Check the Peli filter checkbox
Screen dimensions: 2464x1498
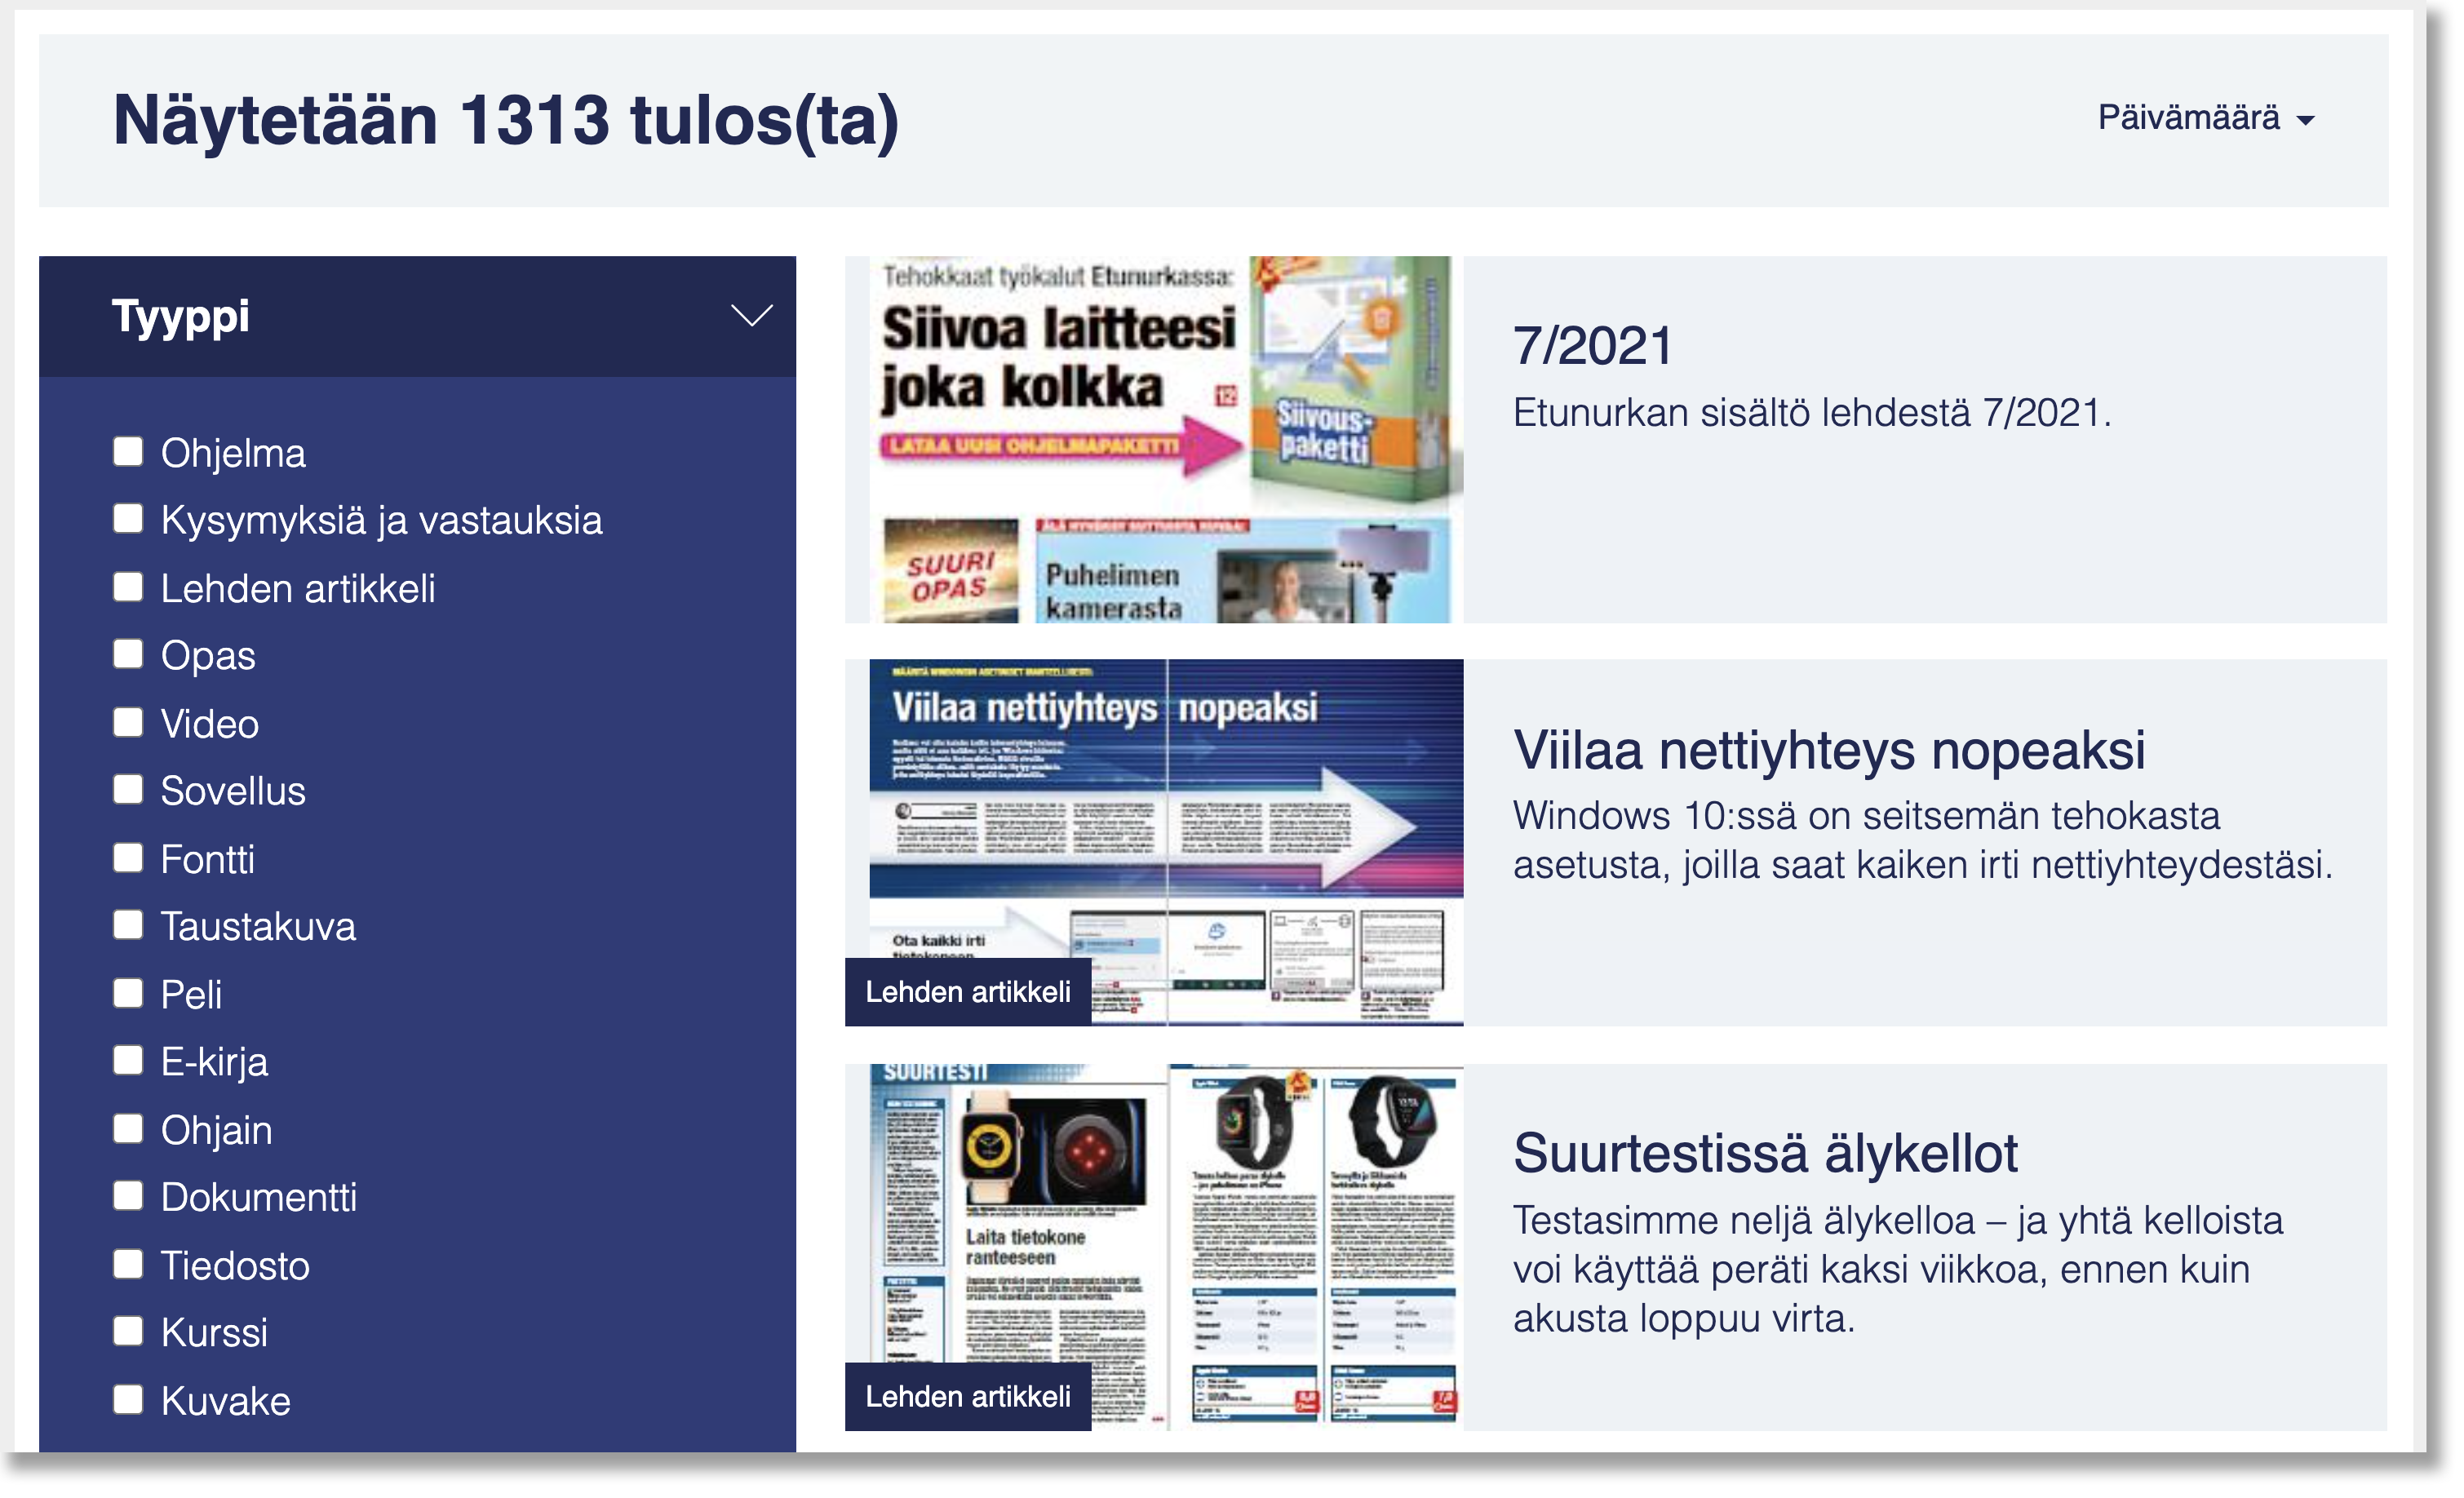point(128,992)
